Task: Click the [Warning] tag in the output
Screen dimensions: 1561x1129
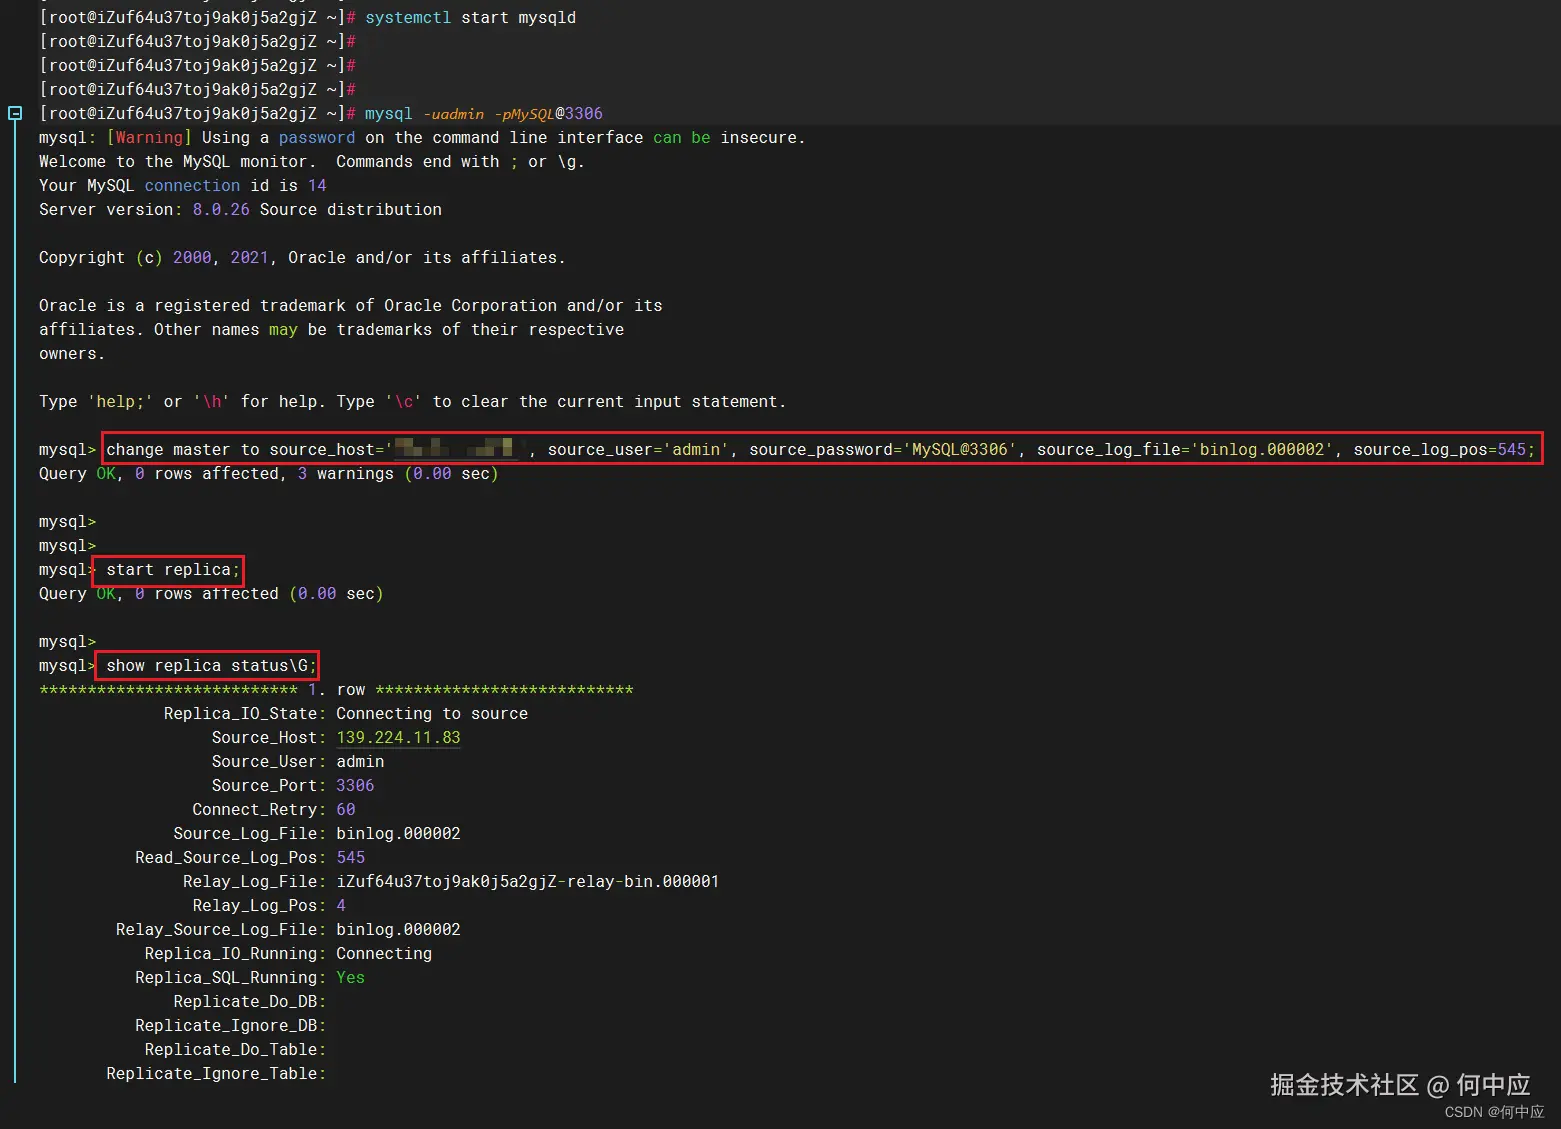Action: [149, 138]
